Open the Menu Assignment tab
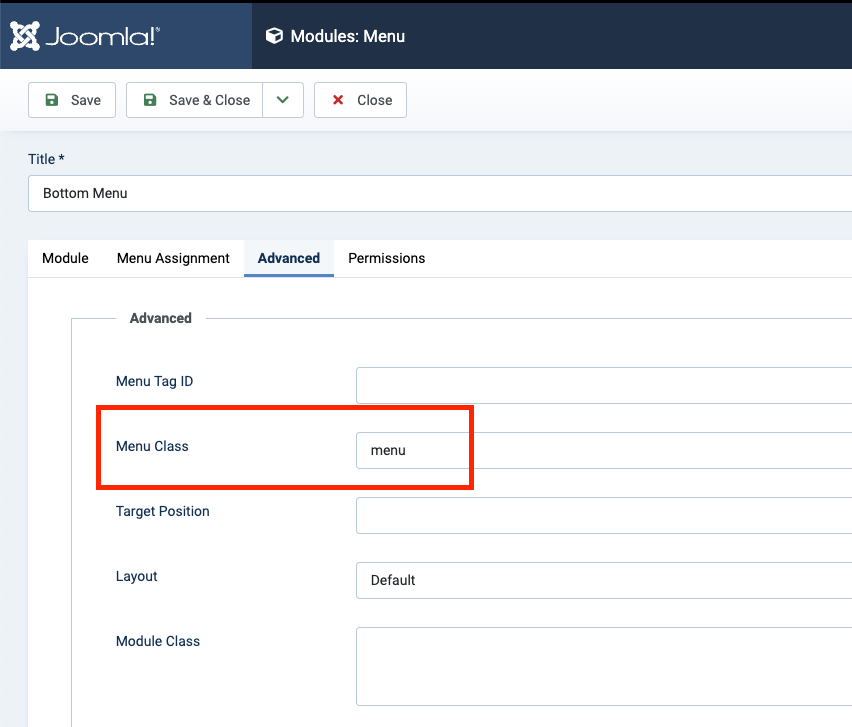The height and width of the screenshot is (727, 852). point(173,258)
